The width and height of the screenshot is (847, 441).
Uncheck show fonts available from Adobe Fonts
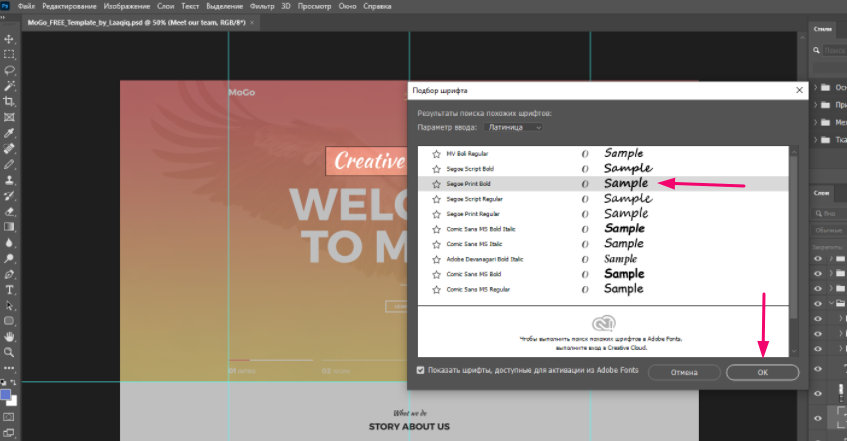click(x=420, y=371)
